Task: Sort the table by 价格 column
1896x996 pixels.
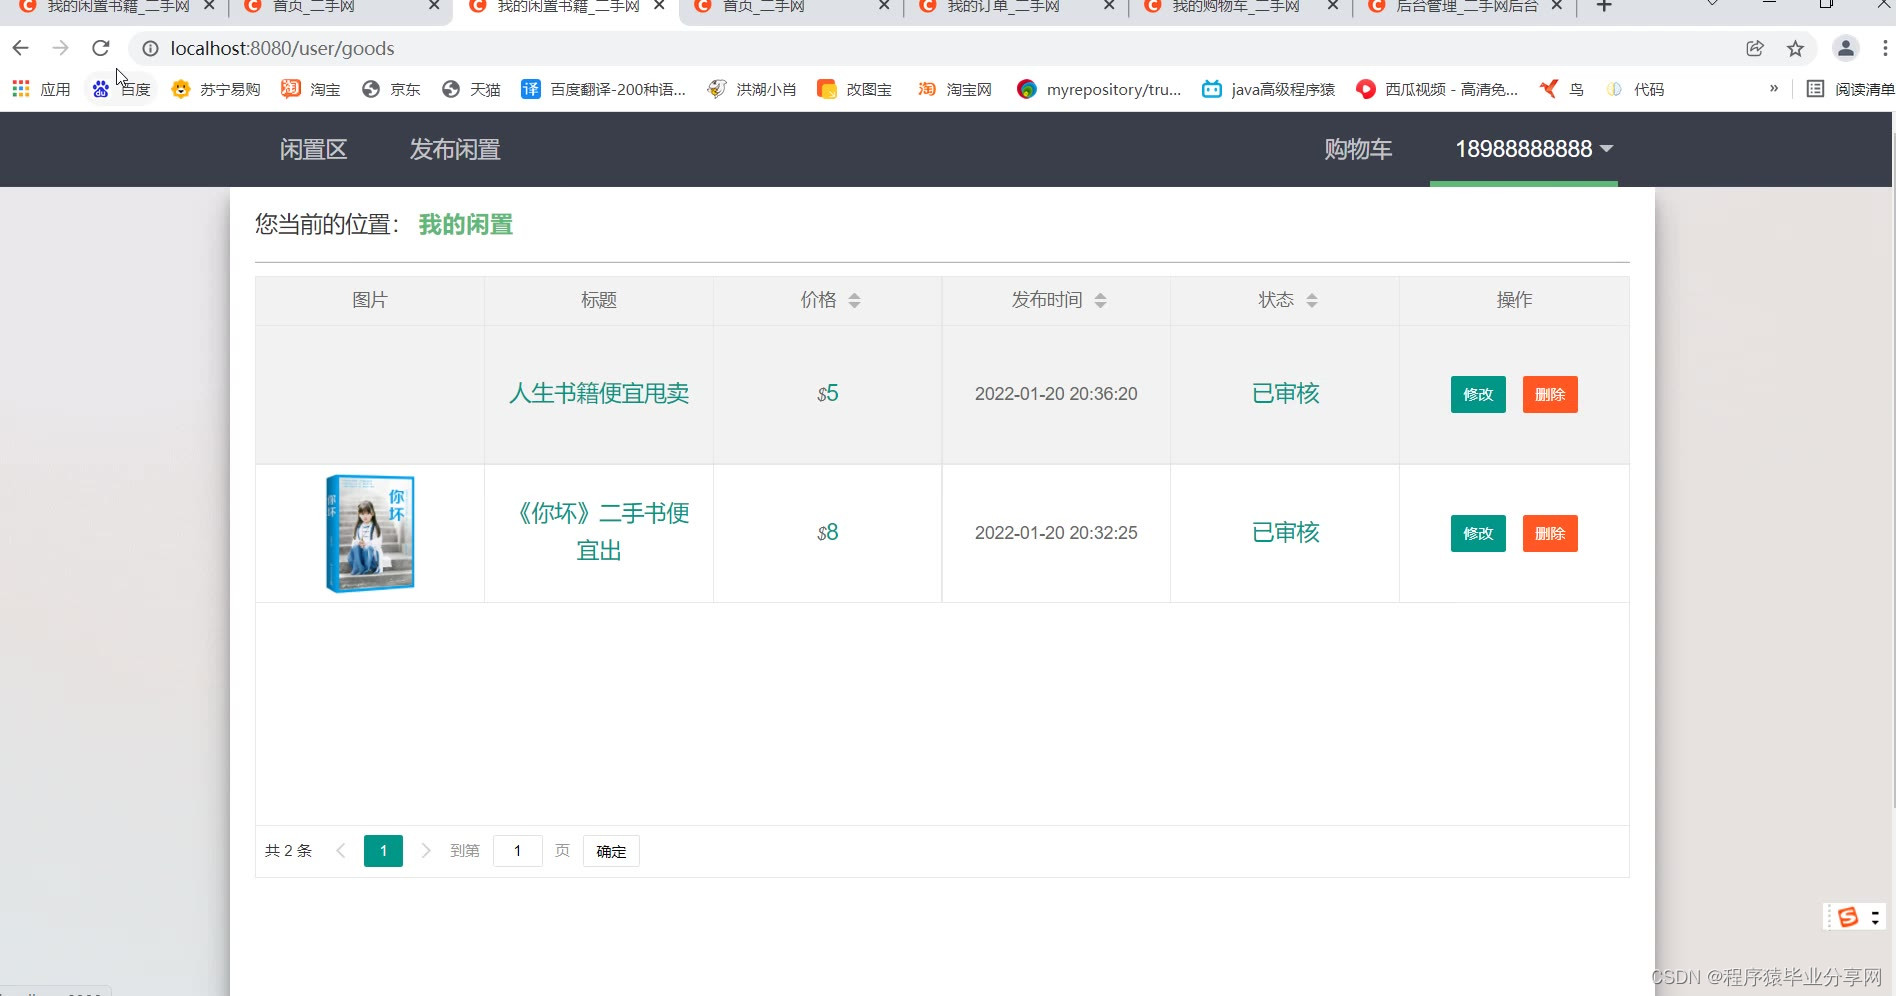Action: pyautogui.click(x=854, y=300)
